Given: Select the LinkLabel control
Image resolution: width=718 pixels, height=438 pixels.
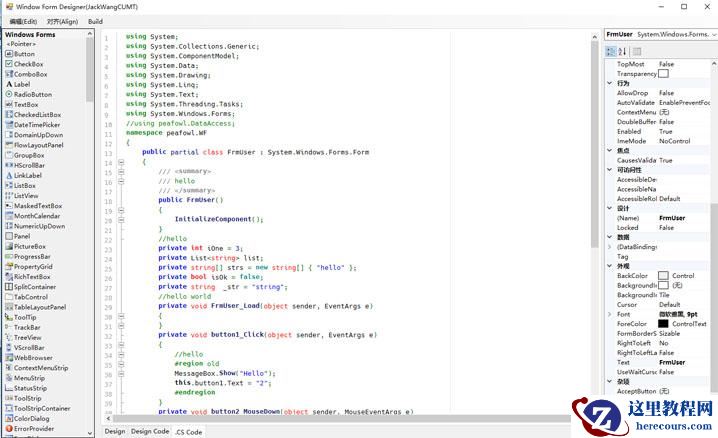Looking at the screenshot, I should (x=23, y=175).
